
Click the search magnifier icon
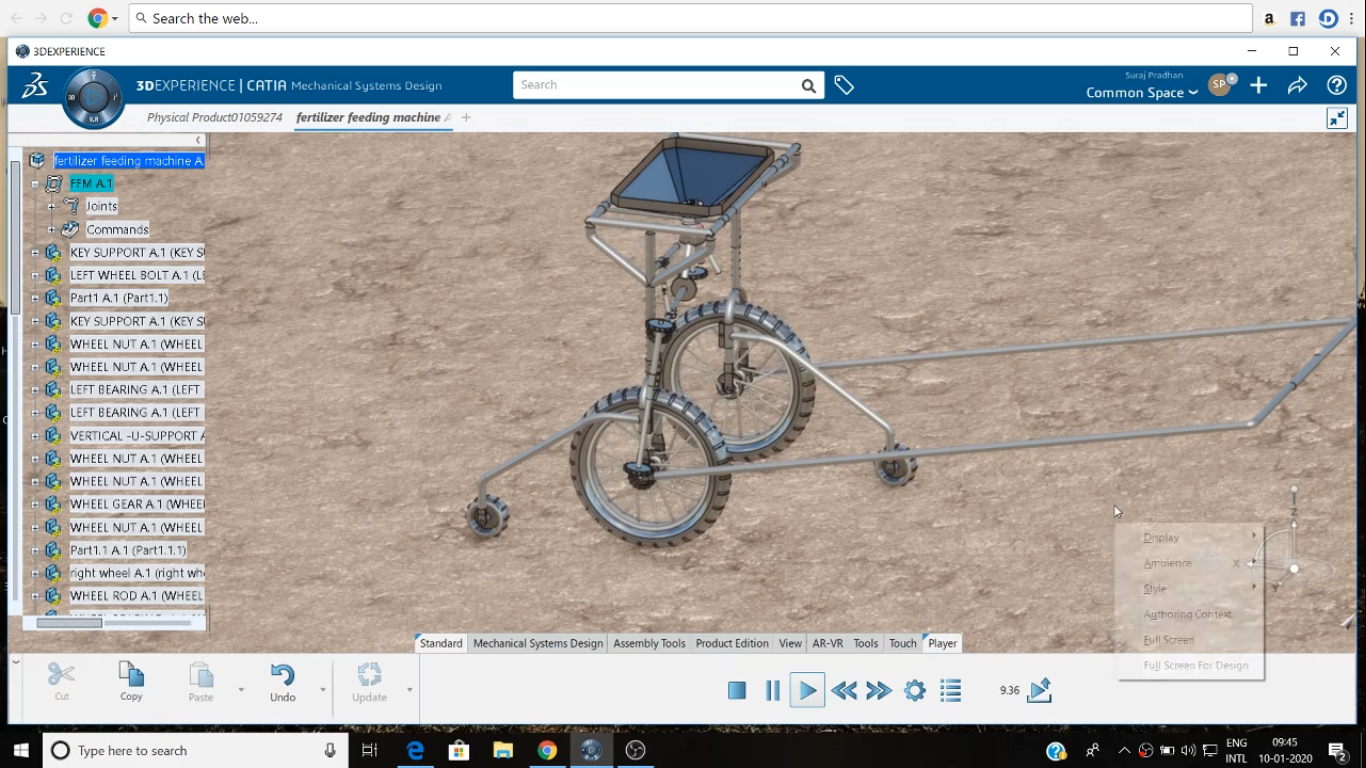808,86
